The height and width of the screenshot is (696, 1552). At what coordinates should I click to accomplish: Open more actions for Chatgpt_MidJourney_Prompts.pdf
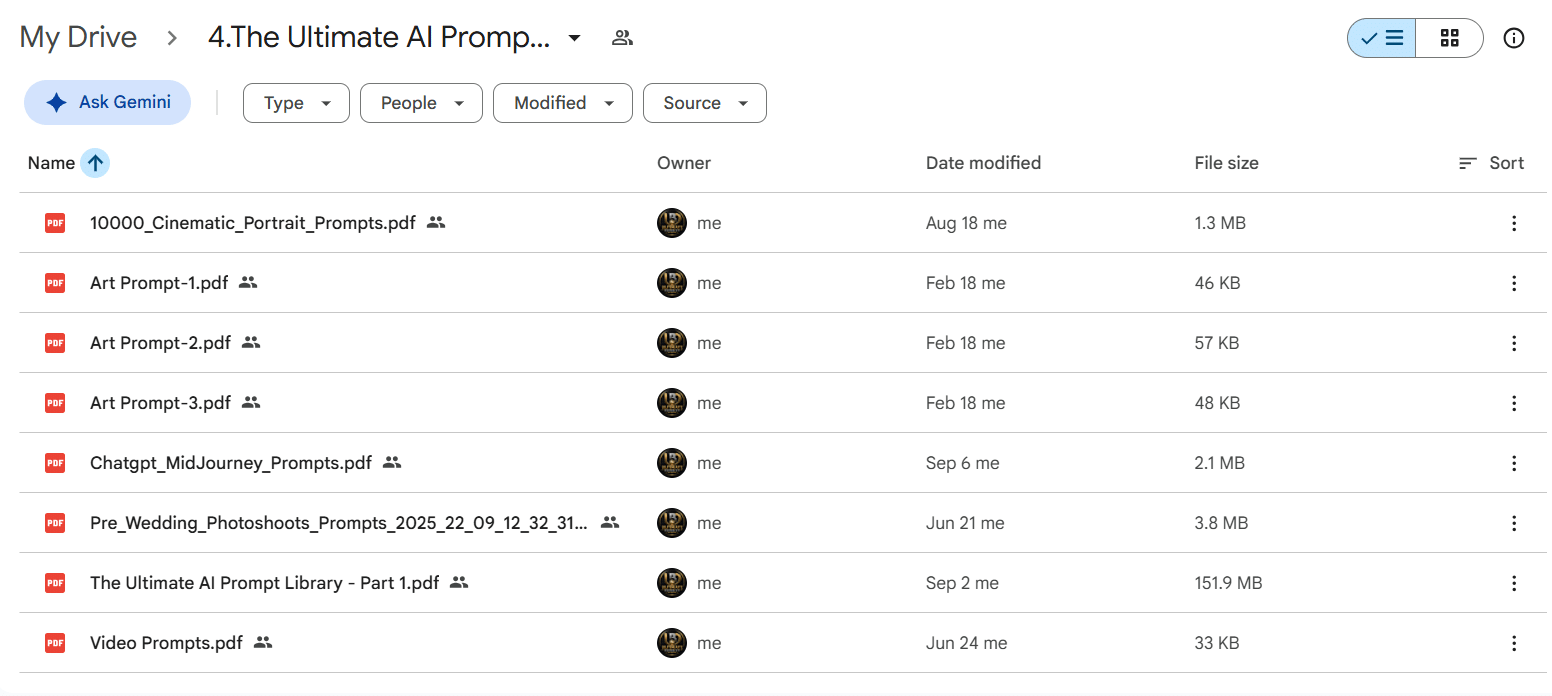(1514, 463)
